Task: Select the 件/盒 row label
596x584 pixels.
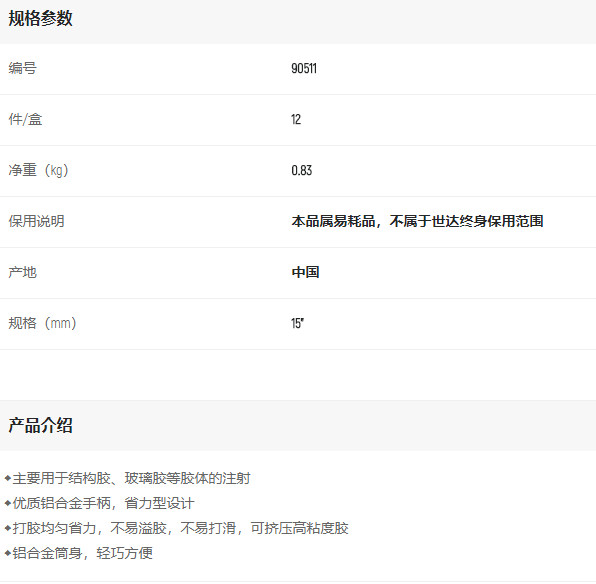Action: click(x=25, y=119)
